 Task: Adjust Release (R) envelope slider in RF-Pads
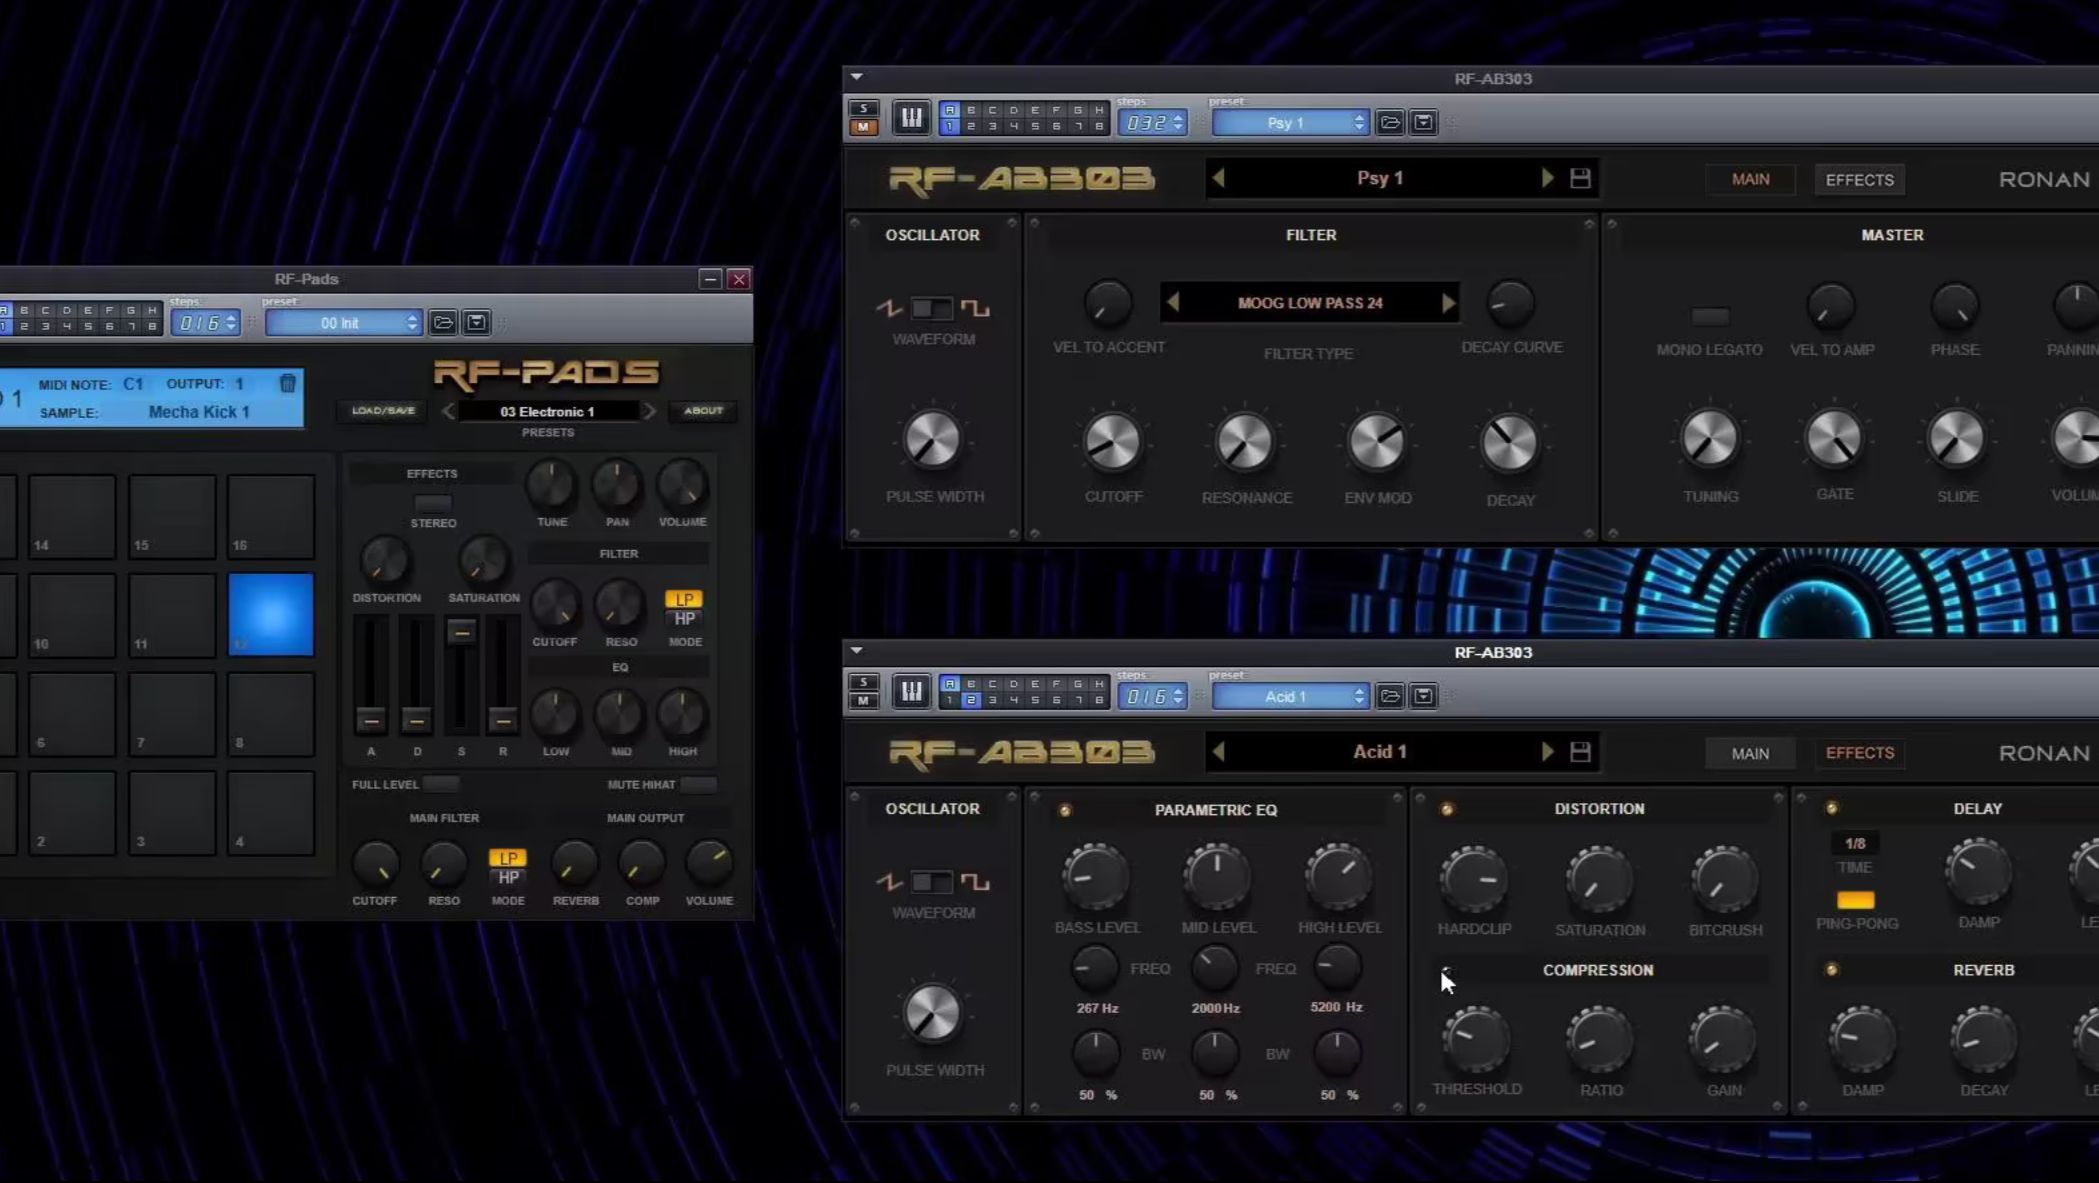point(503,719)
